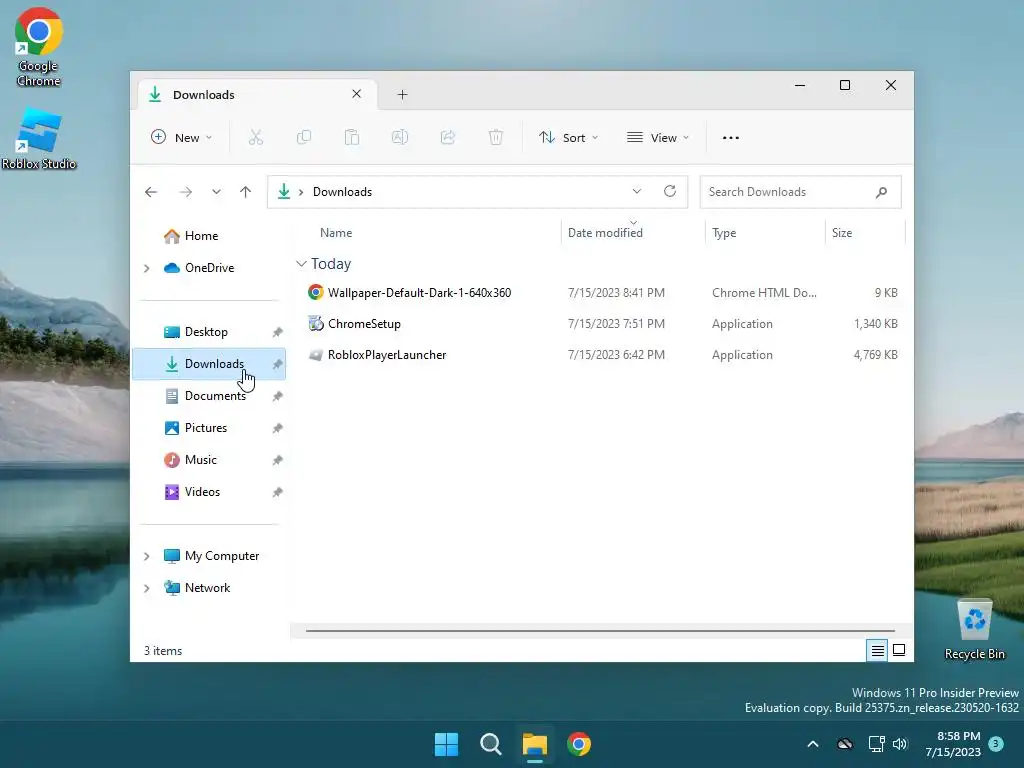This screenshot has width=1024, height=768.
Task: Launch Chrome from the taskbar
Action: 579,744
